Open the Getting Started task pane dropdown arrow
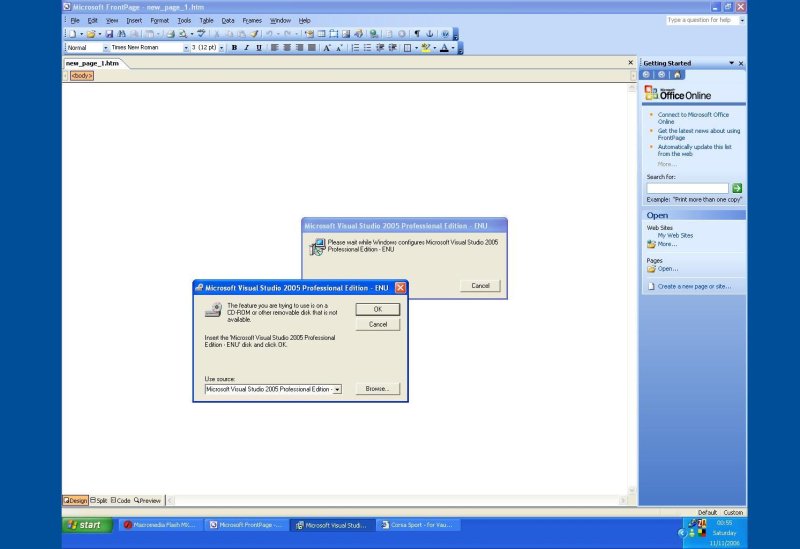The height and width of the screenshot is (549, 800). (732, 63)
